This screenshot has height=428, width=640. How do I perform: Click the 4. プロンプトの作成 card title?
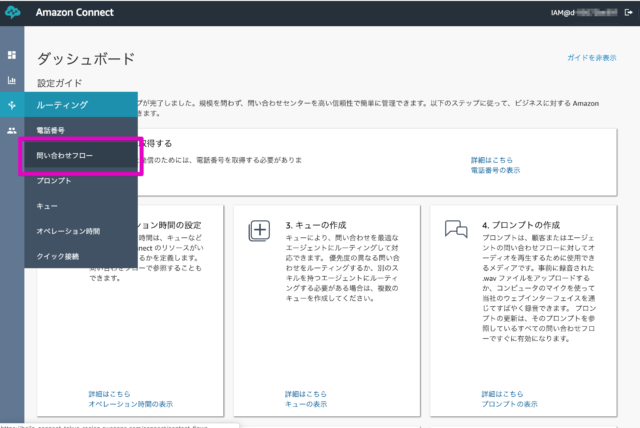pos(521,225)
